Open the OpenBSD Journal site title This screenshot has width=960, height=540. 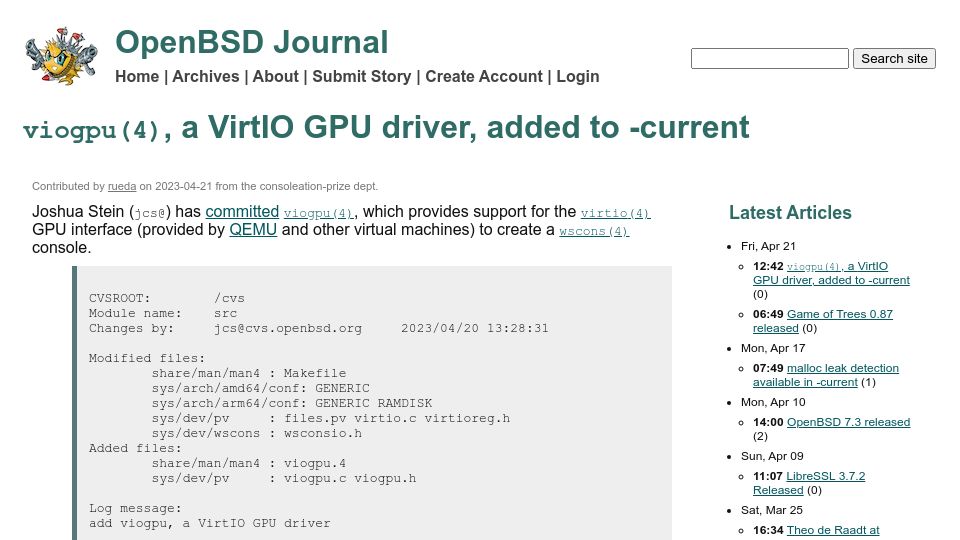pos(252,42)
